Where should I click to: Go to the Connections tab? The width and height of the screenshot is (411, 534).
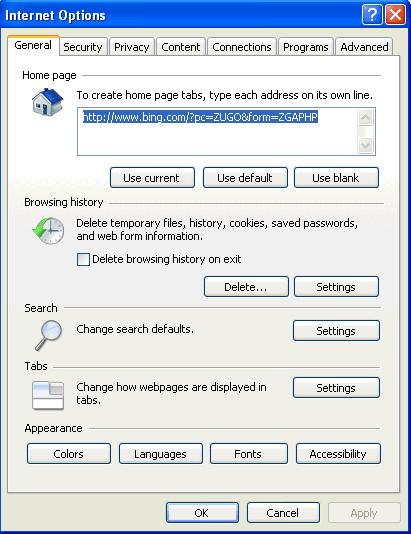coord(242,47)
